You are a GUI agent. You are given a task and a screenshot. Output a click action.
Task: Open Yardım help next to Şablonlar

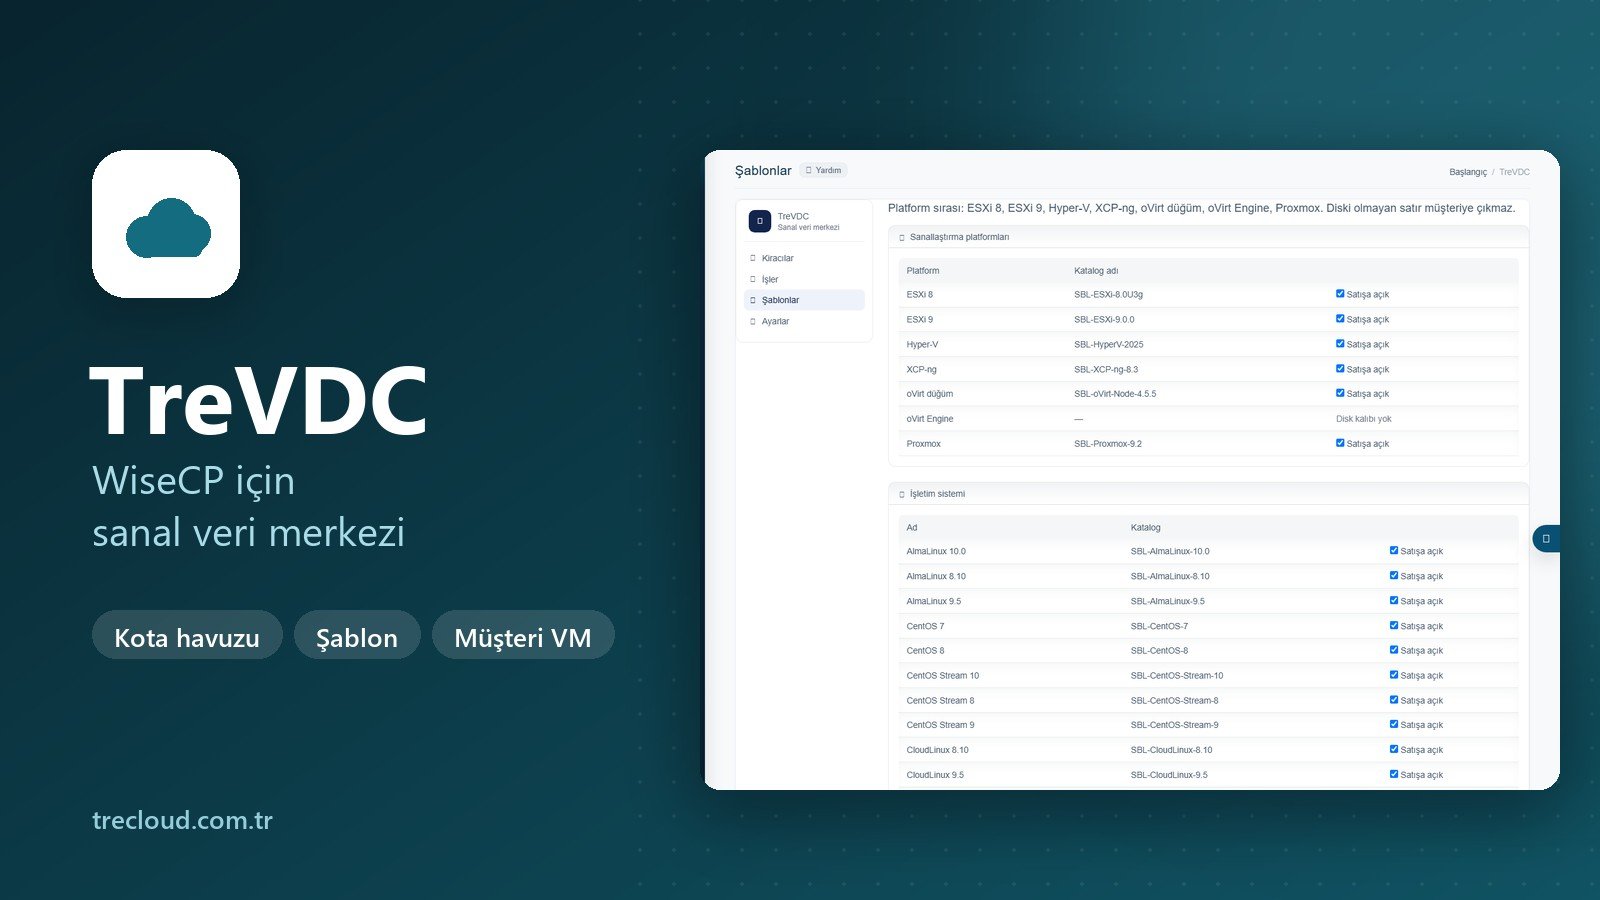click(824, 171)
